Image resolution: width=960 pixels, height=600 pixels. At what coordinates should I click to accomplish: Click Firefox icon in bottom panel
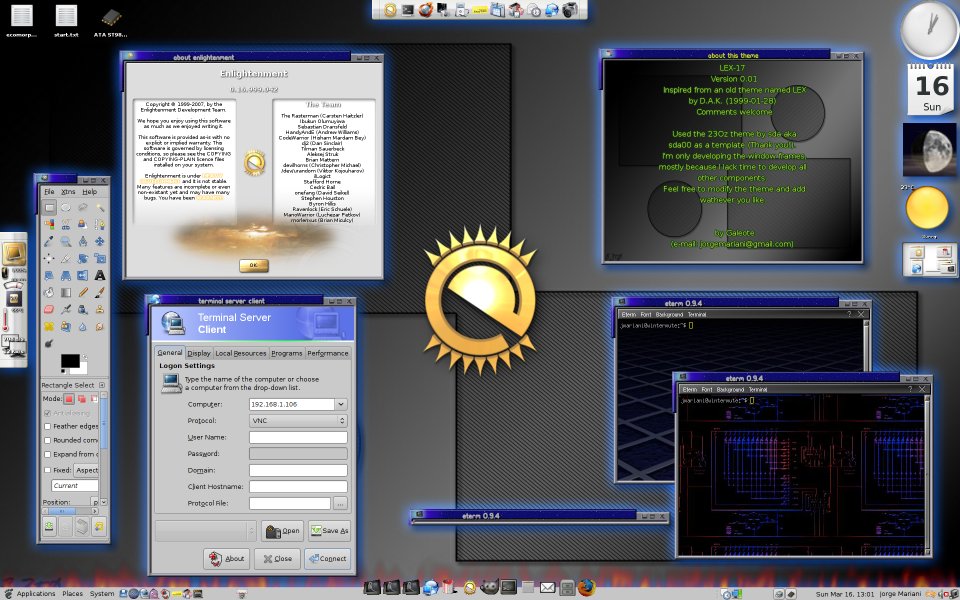[586, 588]
